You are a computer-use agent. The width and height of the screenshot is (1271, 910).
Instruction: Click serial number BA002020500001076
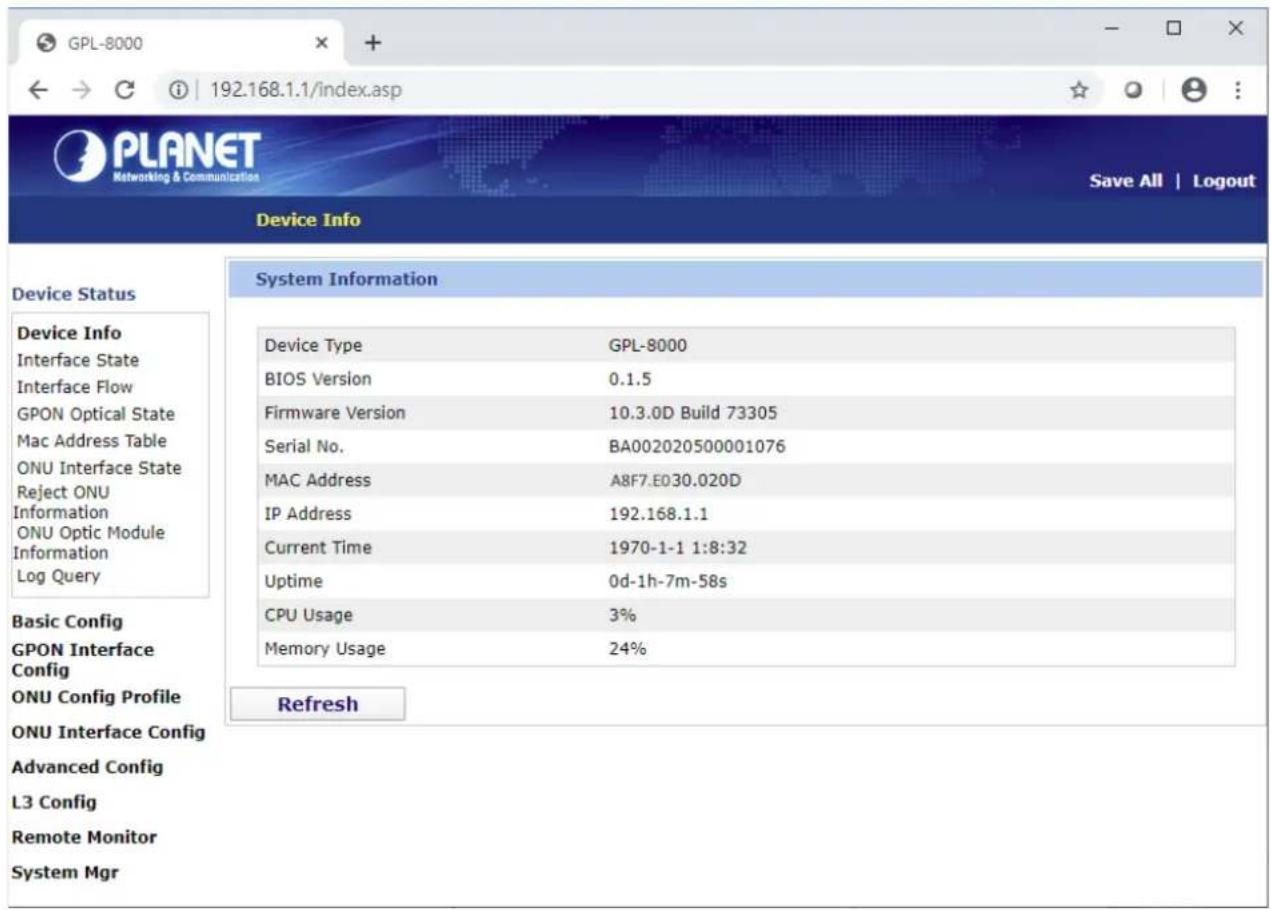pyautogui.click(x=697, y=446)
